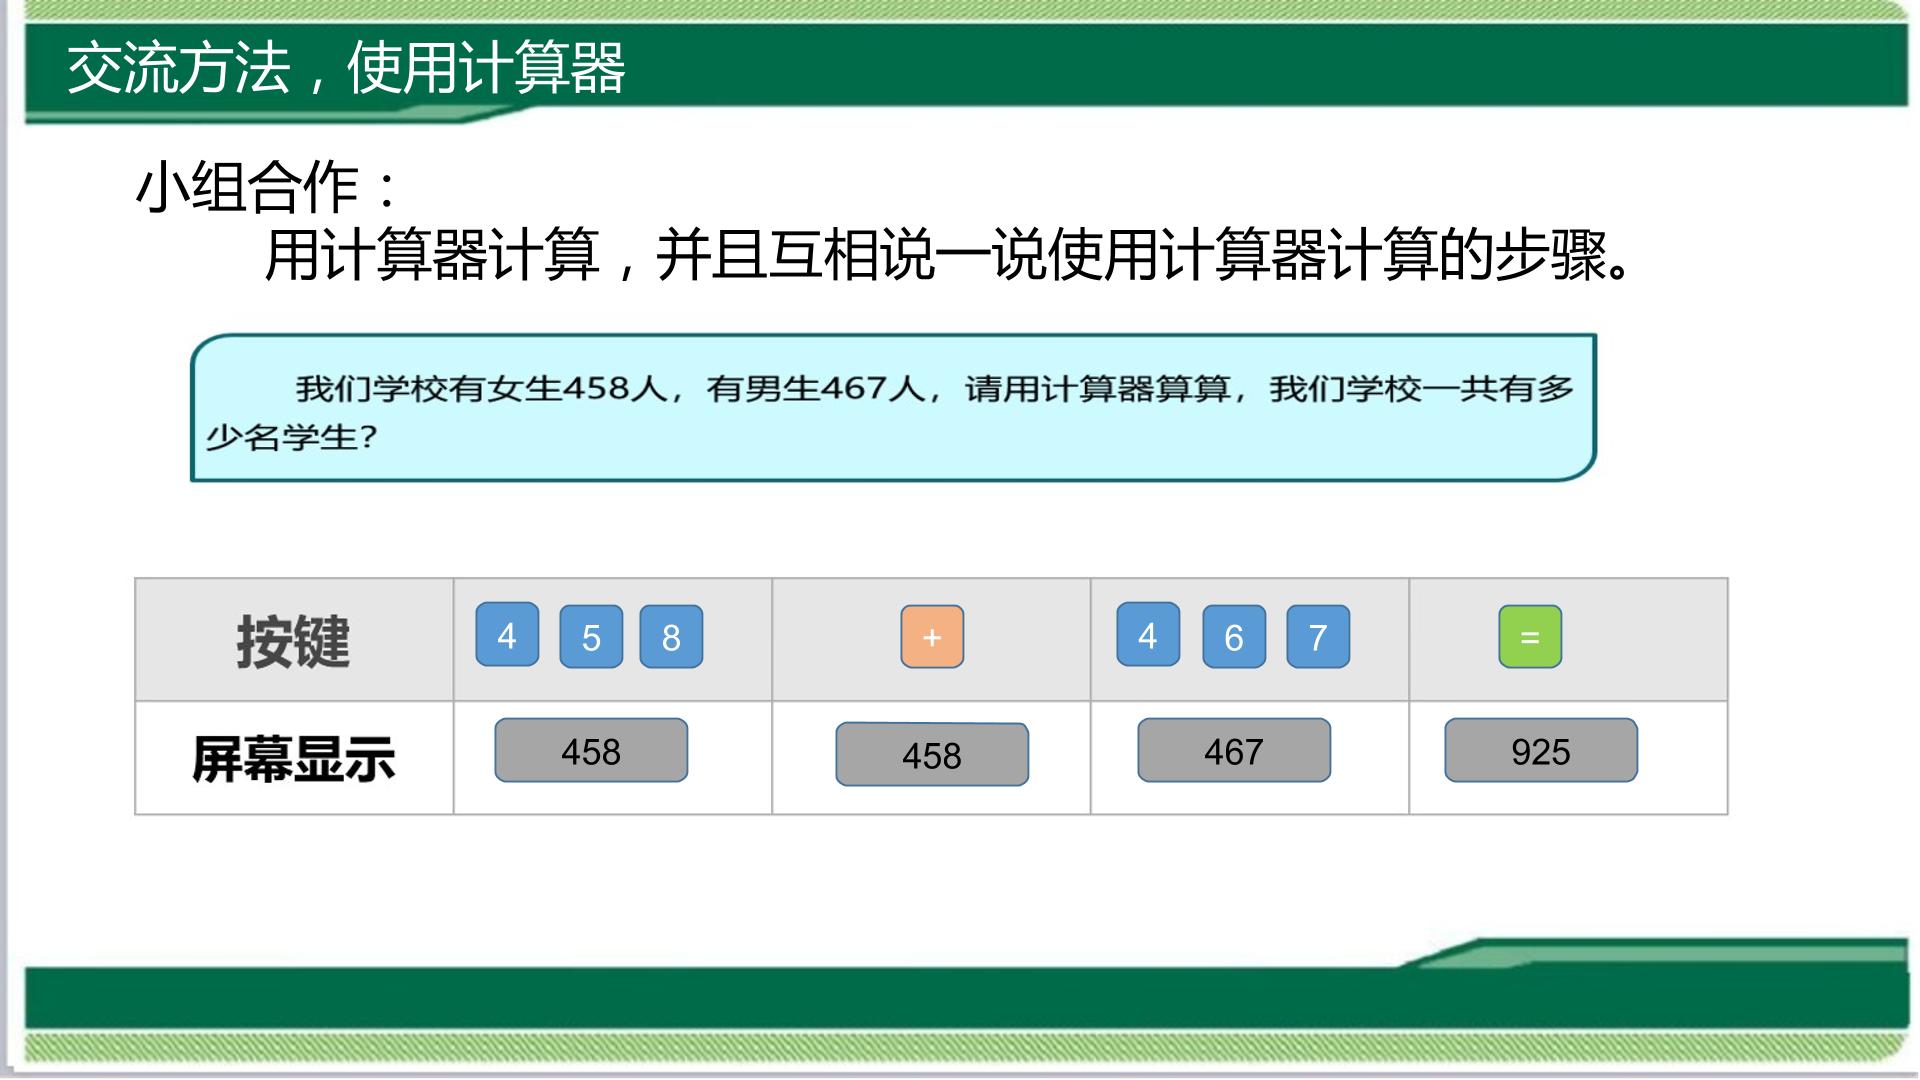The width and height of the screenshot is (1920, 1080).
Task: Click the blue key labeled 5
Action: tap(591, 636)
